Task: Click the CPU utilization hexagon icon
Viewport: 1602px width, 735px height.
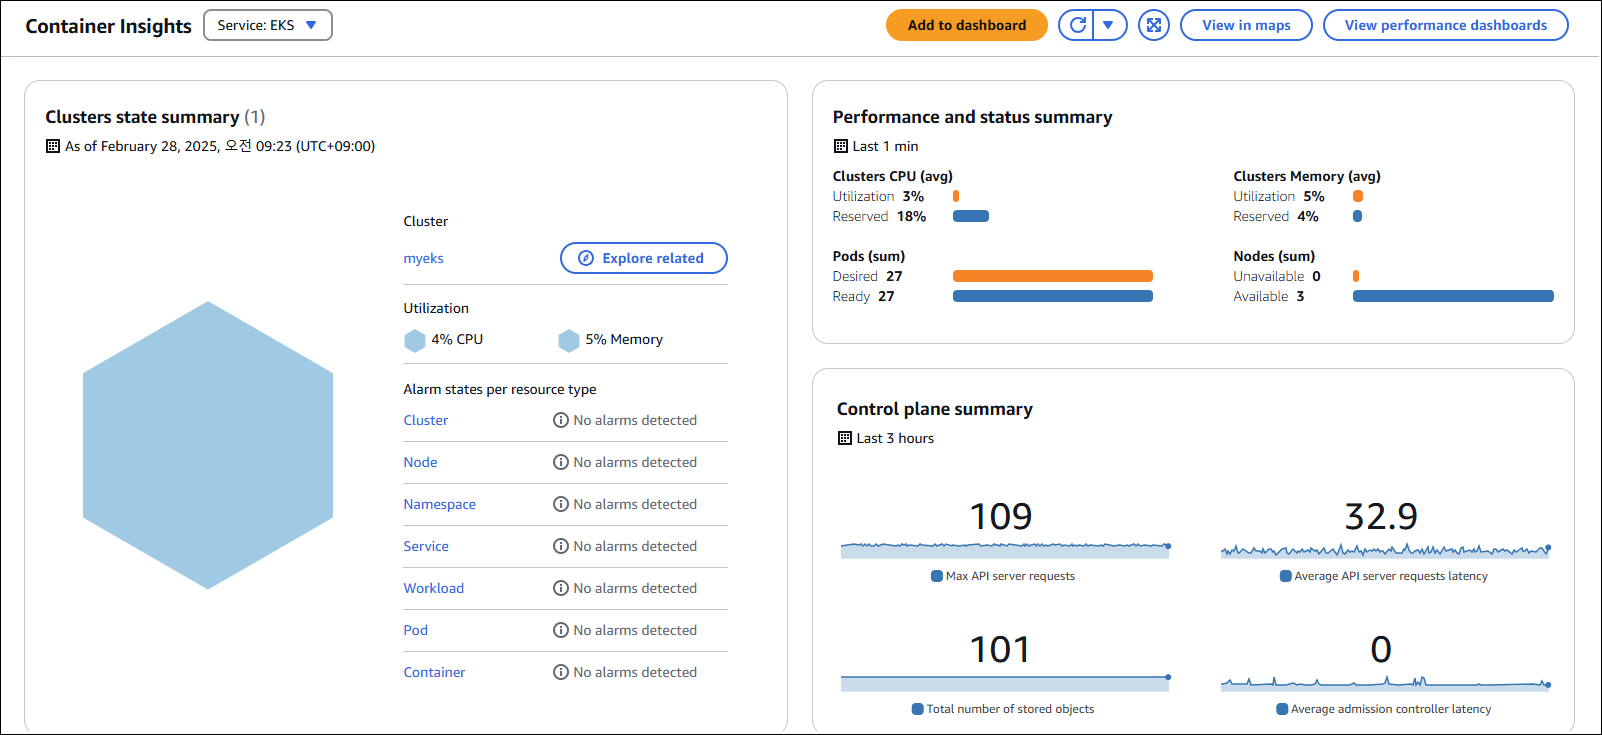Action: pos(415,340)
